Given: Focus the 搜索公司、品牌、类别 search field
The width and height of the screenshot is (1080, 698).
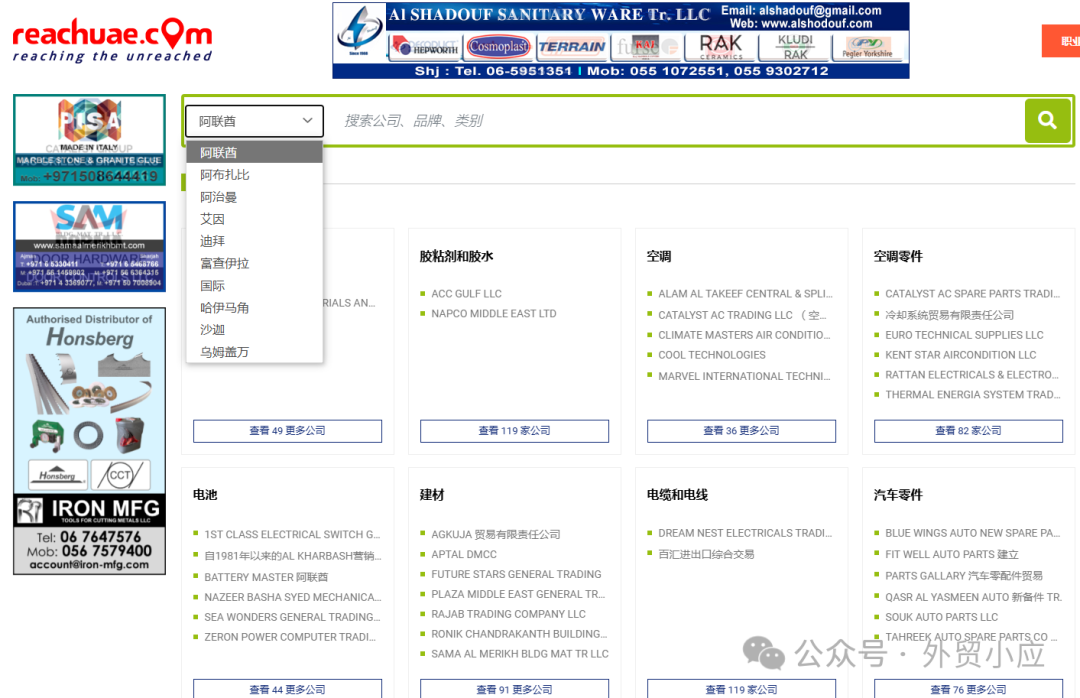Looking at the screenshot, I should coord(675,121).
